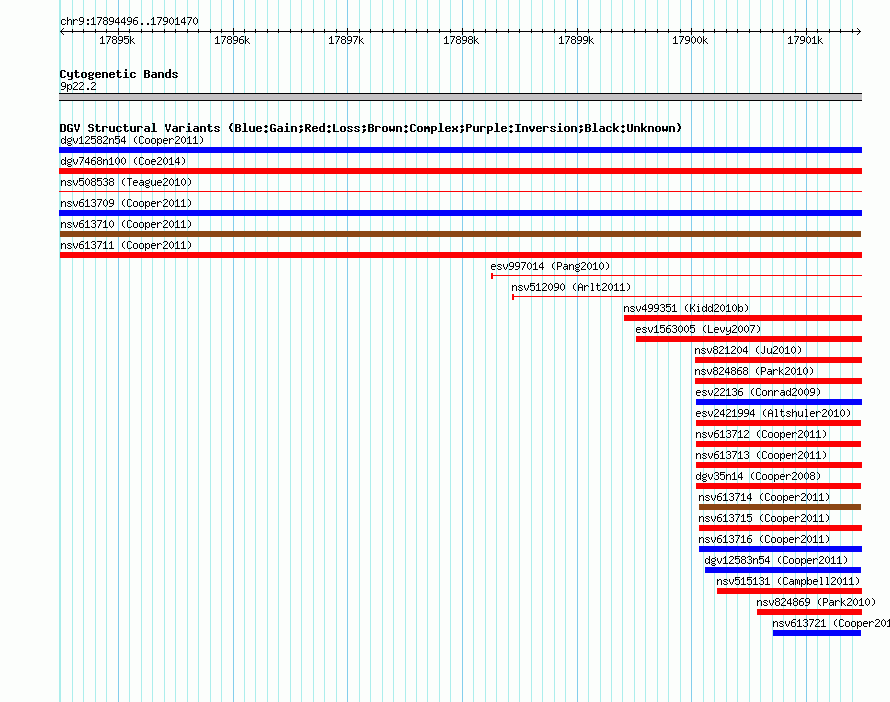This screenshot has width=890, height=702.
Task: Click the 17895k ruler tick label
Action: coord(117,40)
